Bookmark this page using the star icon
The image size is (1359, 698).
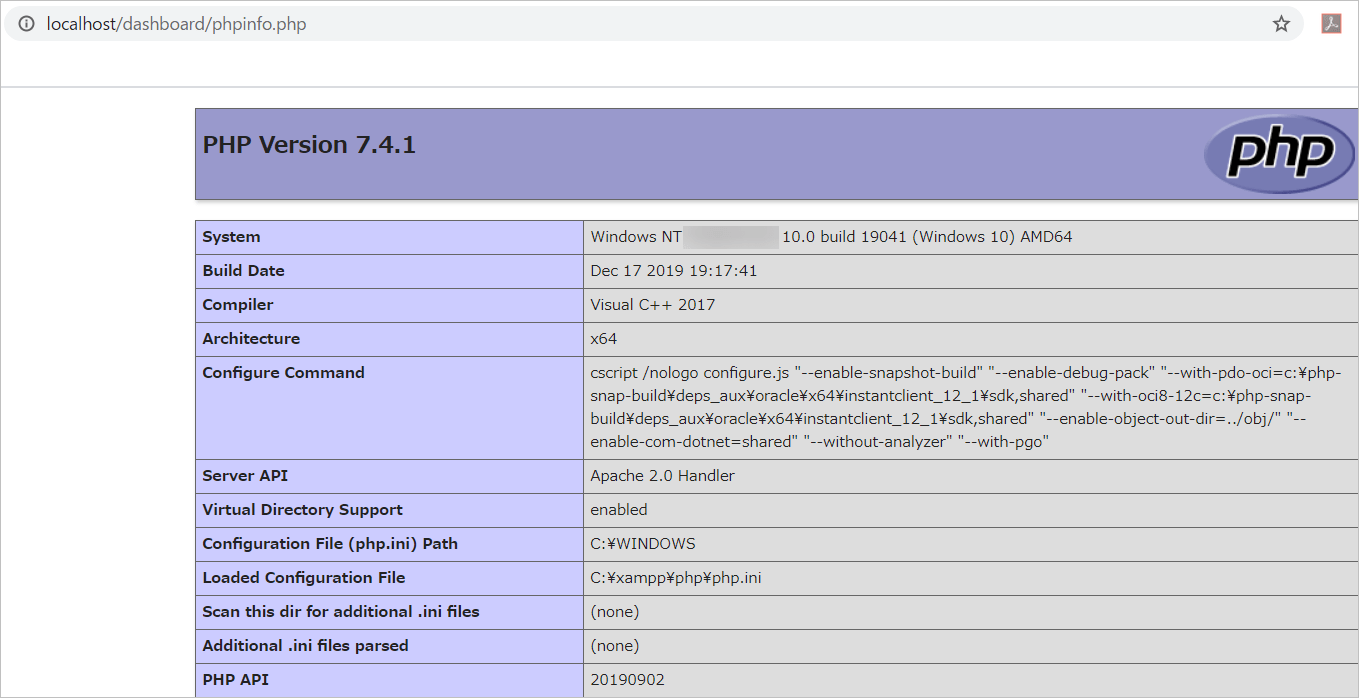(x=1281, y=23)
